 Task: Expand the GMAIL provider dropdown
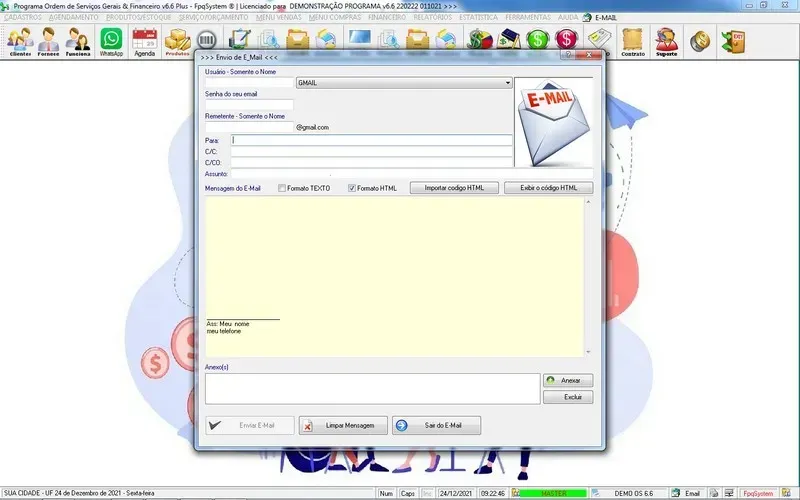pyautogui.click(x=507, y=83)
